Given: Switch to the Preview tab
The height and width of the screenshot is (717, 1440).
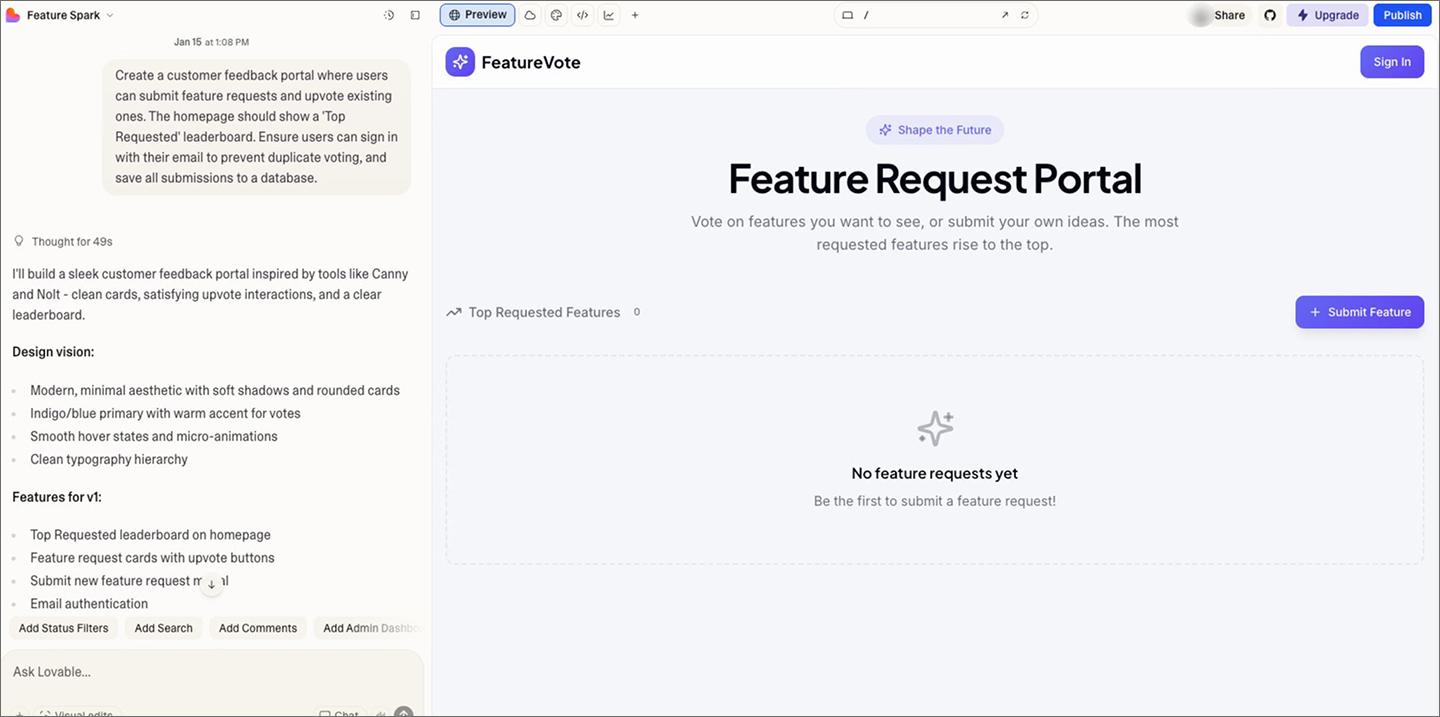Looking at the screenshot, I should [x=477, y=14].
